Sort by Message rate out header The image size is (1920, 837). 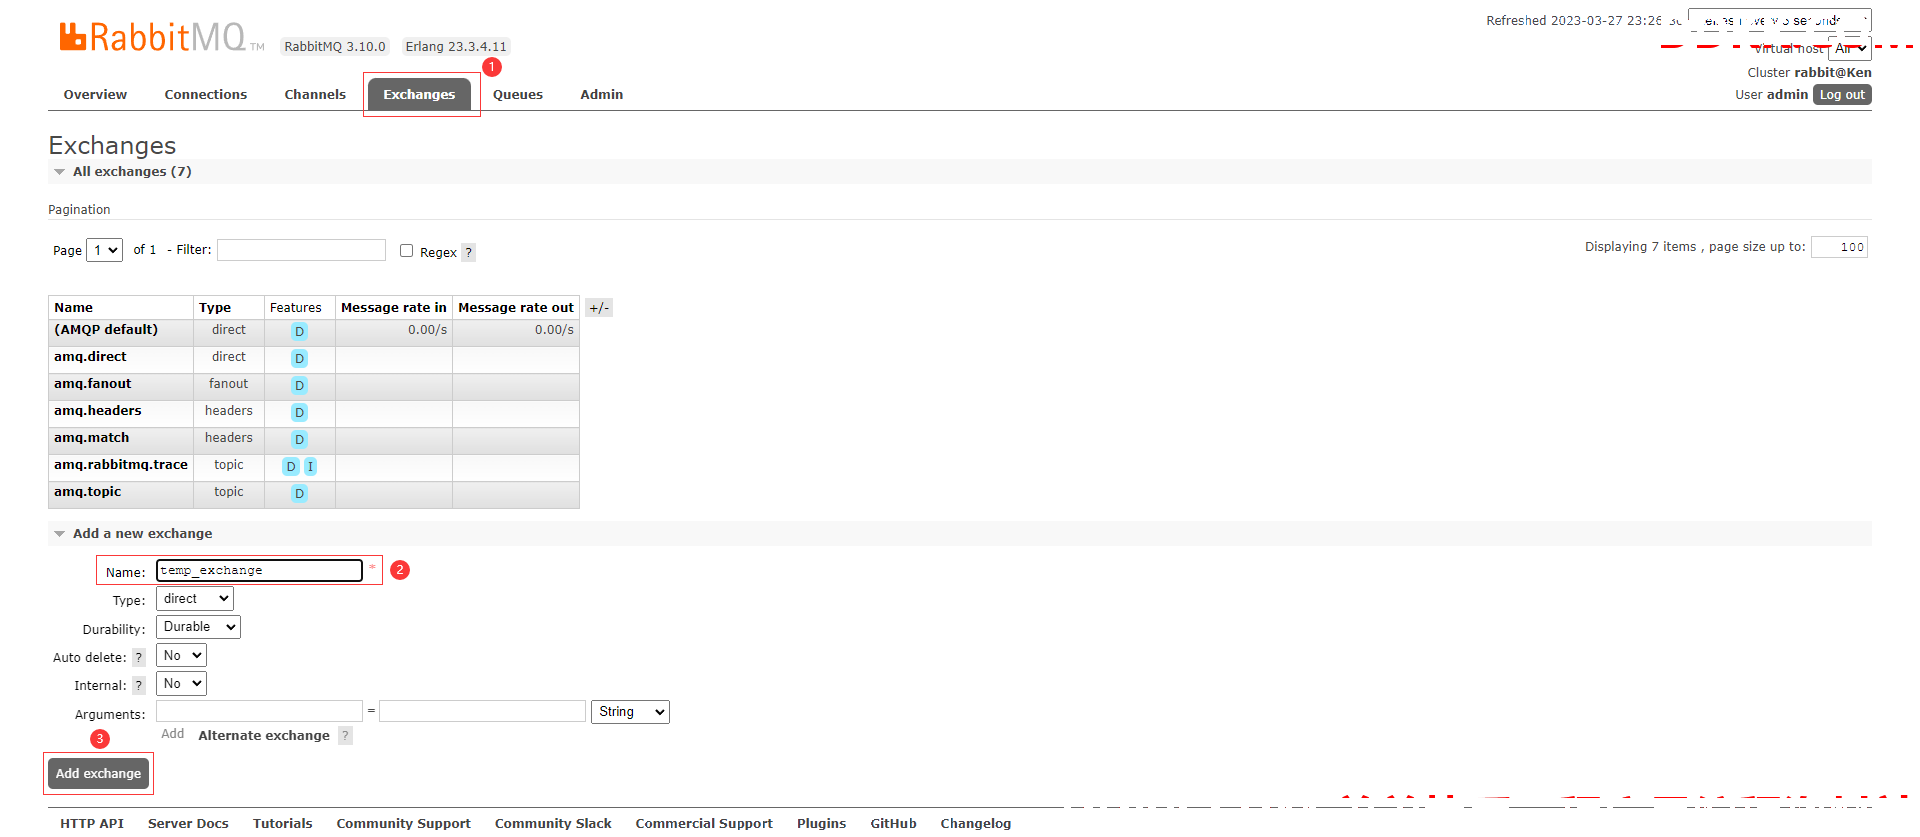point(516,307)
